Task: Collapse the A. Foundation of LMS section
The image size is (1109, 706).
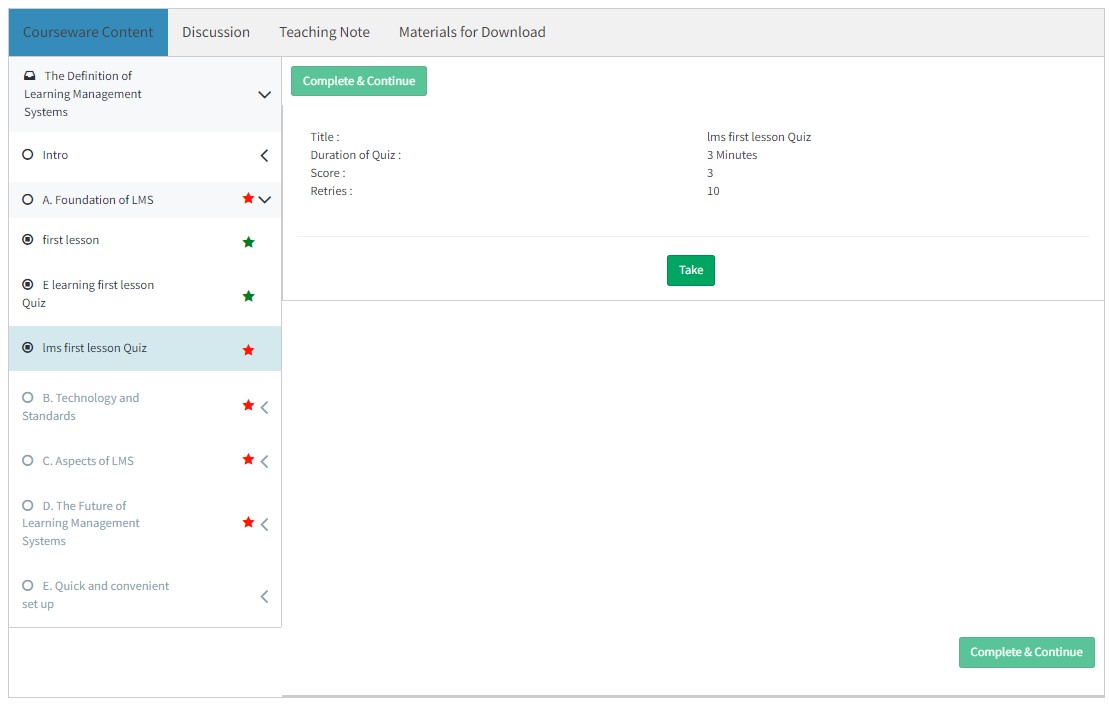Action: click(265, 200)
